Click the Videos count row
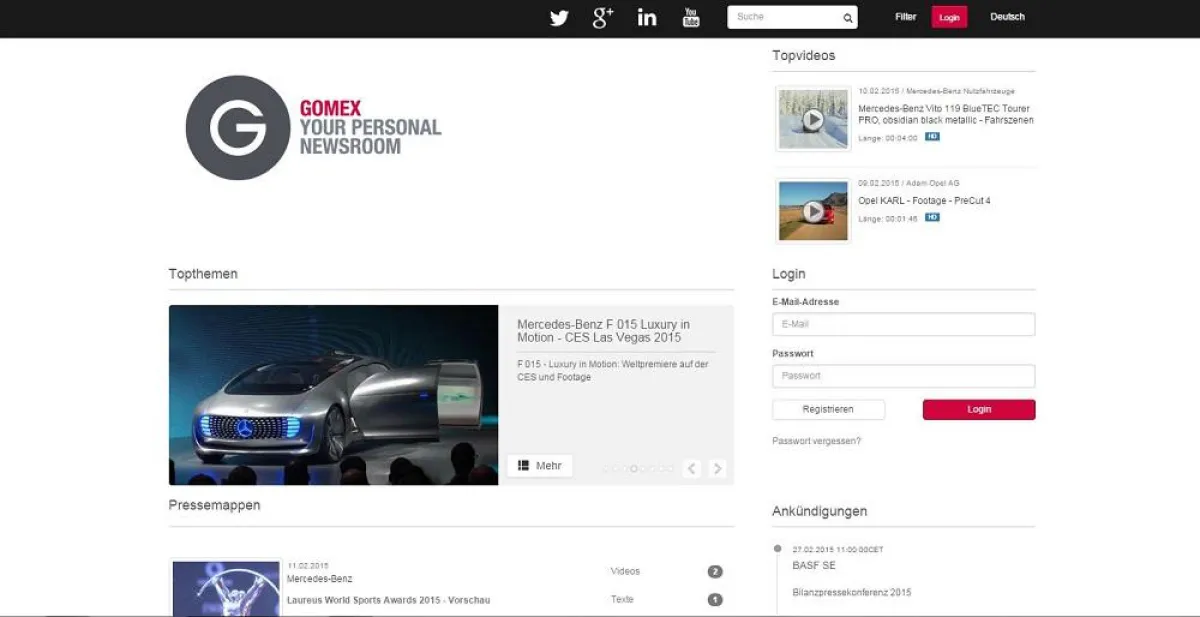Image resolution: width=1200 pixels, height=617 pixels. click(666, 572)
